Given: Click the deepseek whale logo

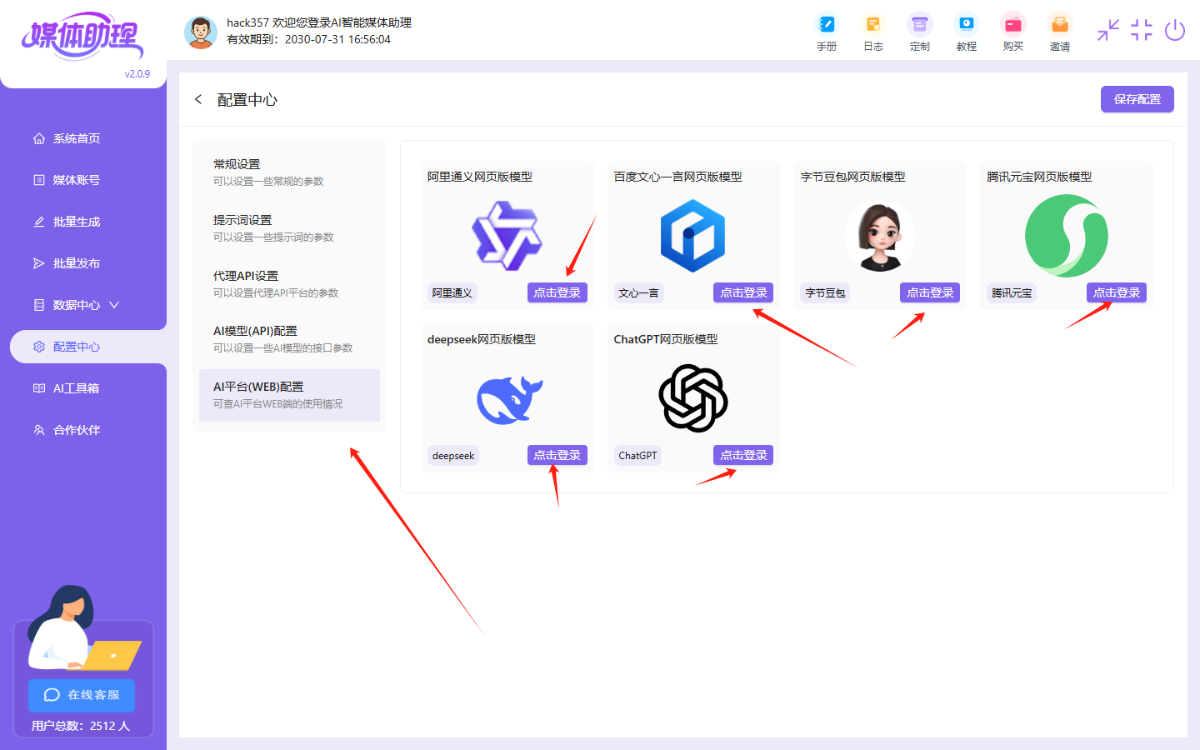Looking at the screenshot, I should pos(509,399).
